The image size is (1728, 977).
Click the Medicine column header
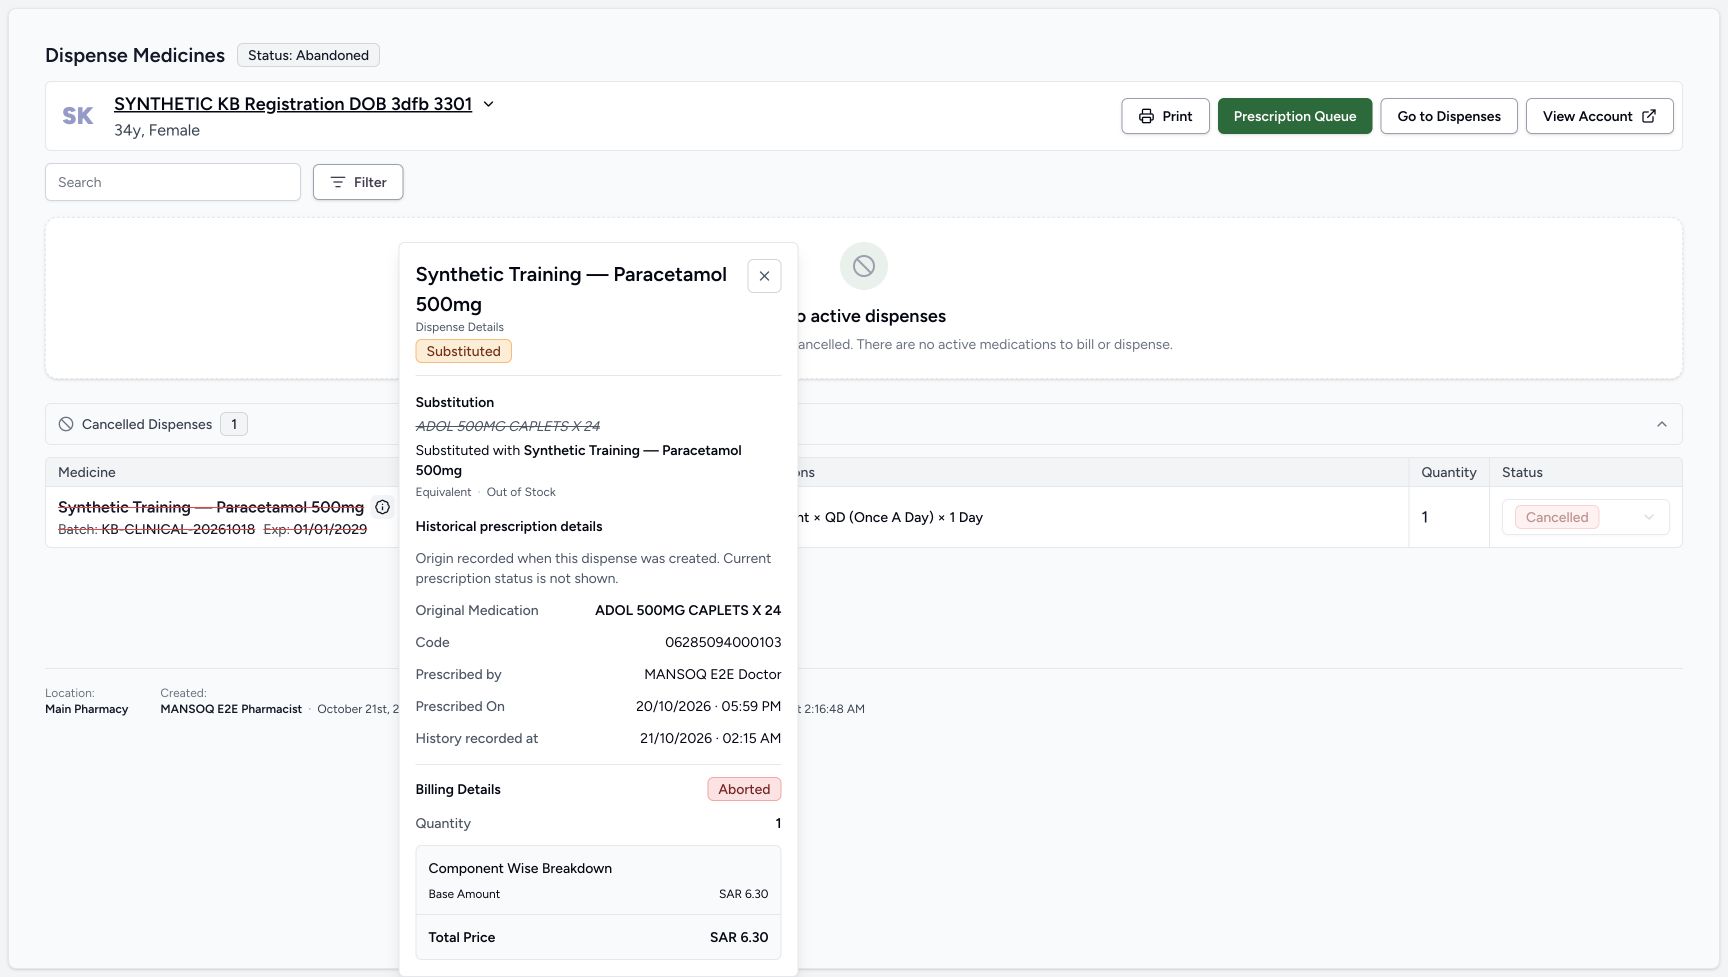pos(87,472)
